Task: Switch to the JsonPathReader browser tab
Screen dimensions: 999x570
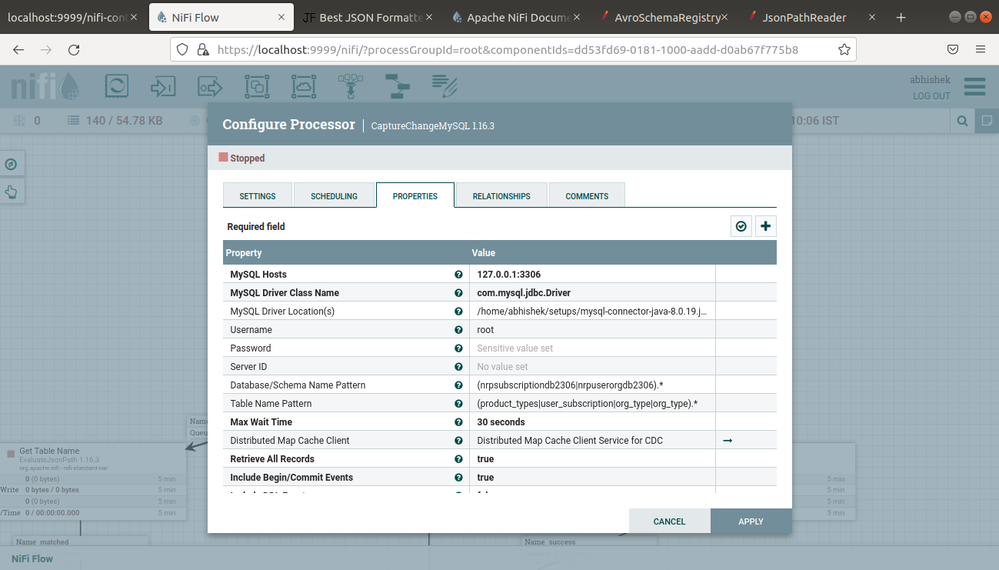Action: pyautogui.click(x=810, y=17)
